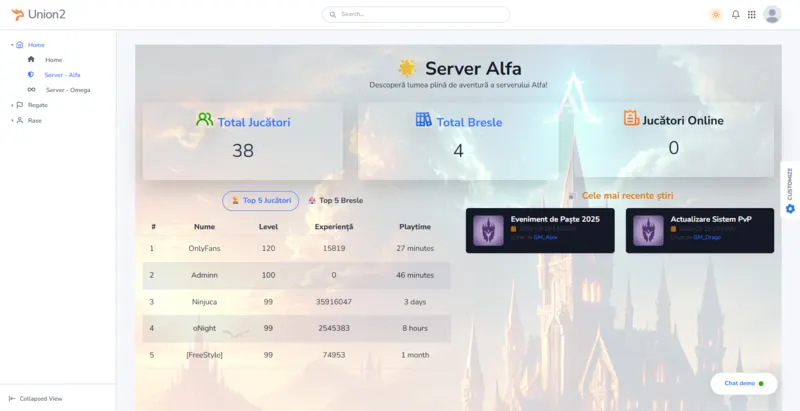This screenshot has height=411, width=800.
Task: Click the Total Bresle books icon
Action: click(x=423, y=120)
